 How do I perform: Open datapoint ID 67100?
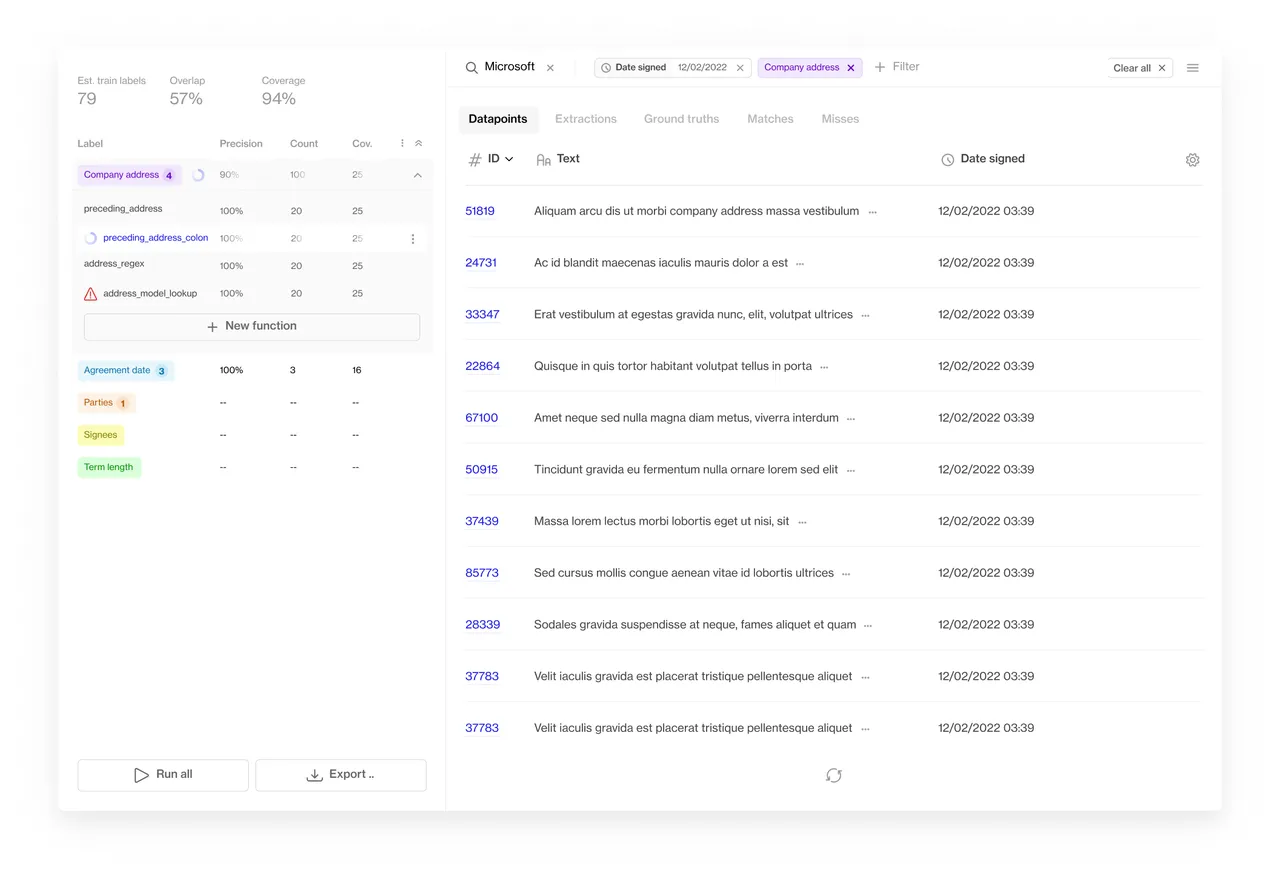481,418
